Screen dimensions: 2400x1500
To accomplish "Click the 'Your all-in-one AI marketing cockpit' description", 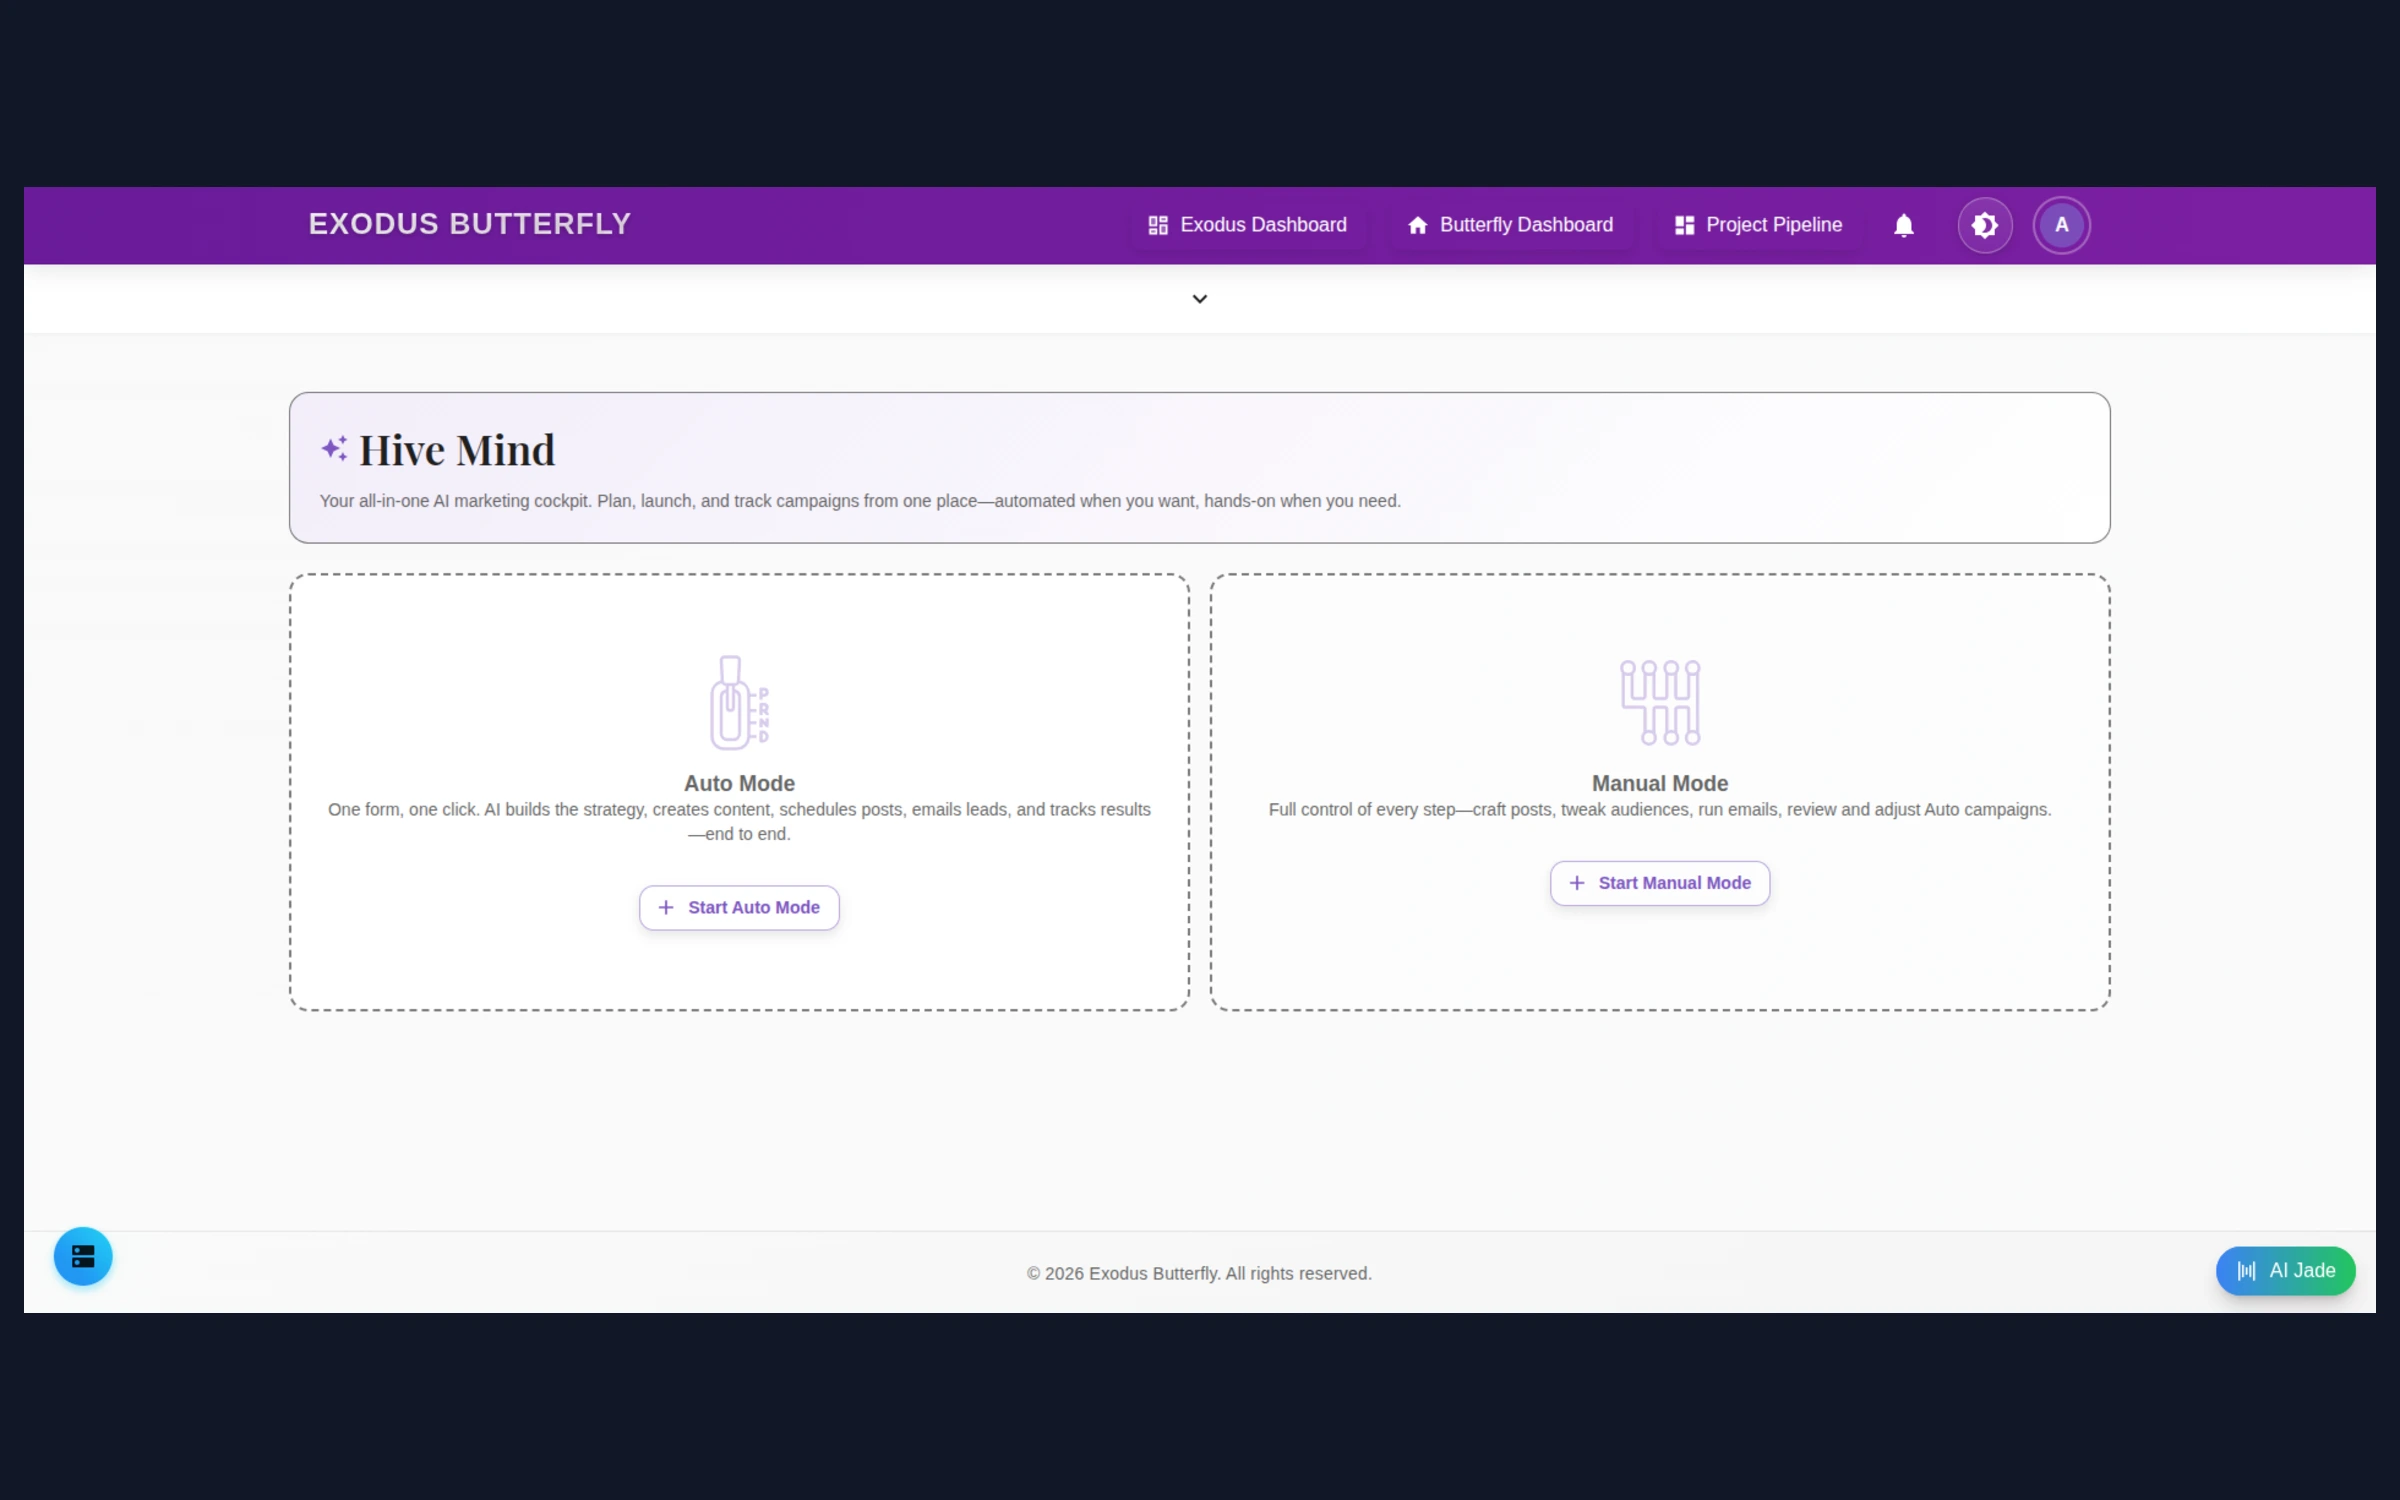I will coord(860,501).
